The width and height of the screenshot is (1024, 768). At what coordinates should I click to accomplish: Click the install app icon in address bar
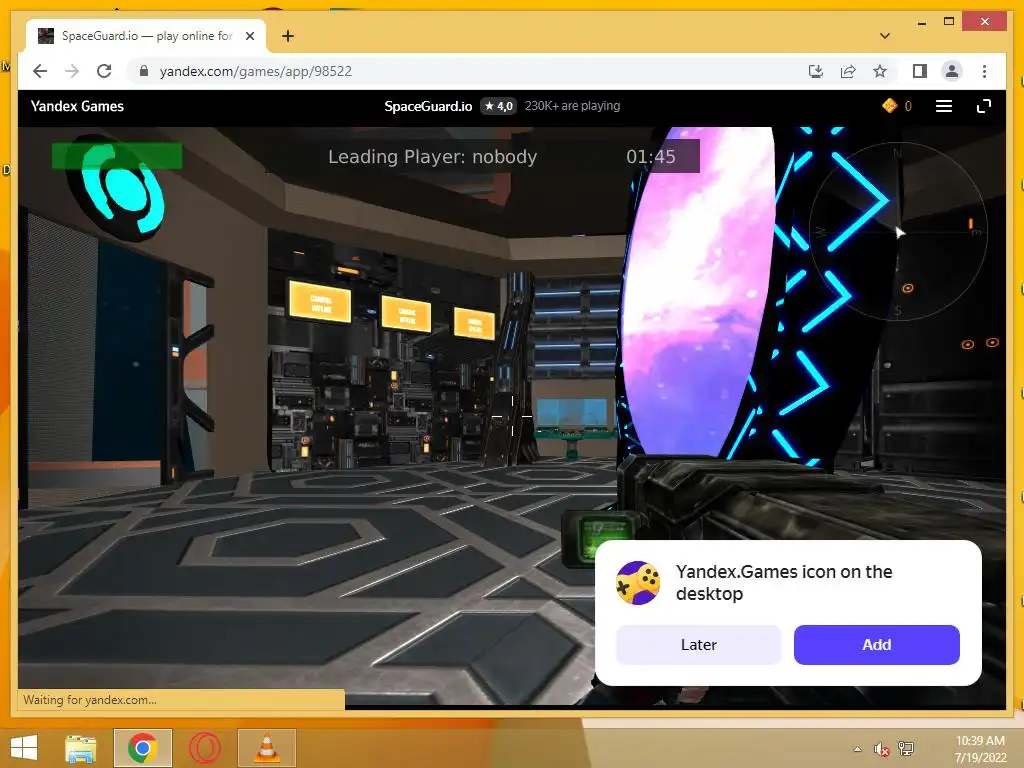[x=816, y=71]
